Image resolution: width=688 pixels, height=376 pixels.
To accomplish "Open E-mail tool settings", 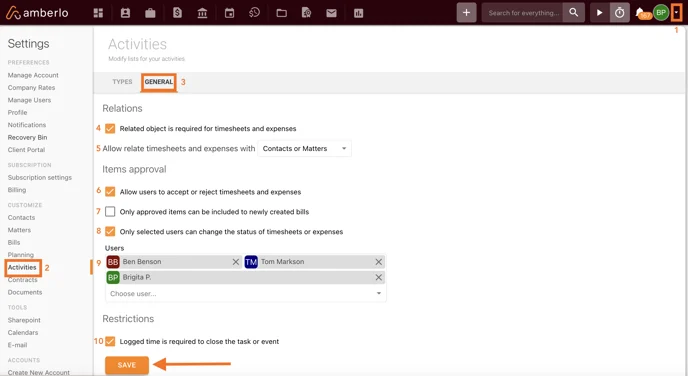I will [x=18, y=345].
